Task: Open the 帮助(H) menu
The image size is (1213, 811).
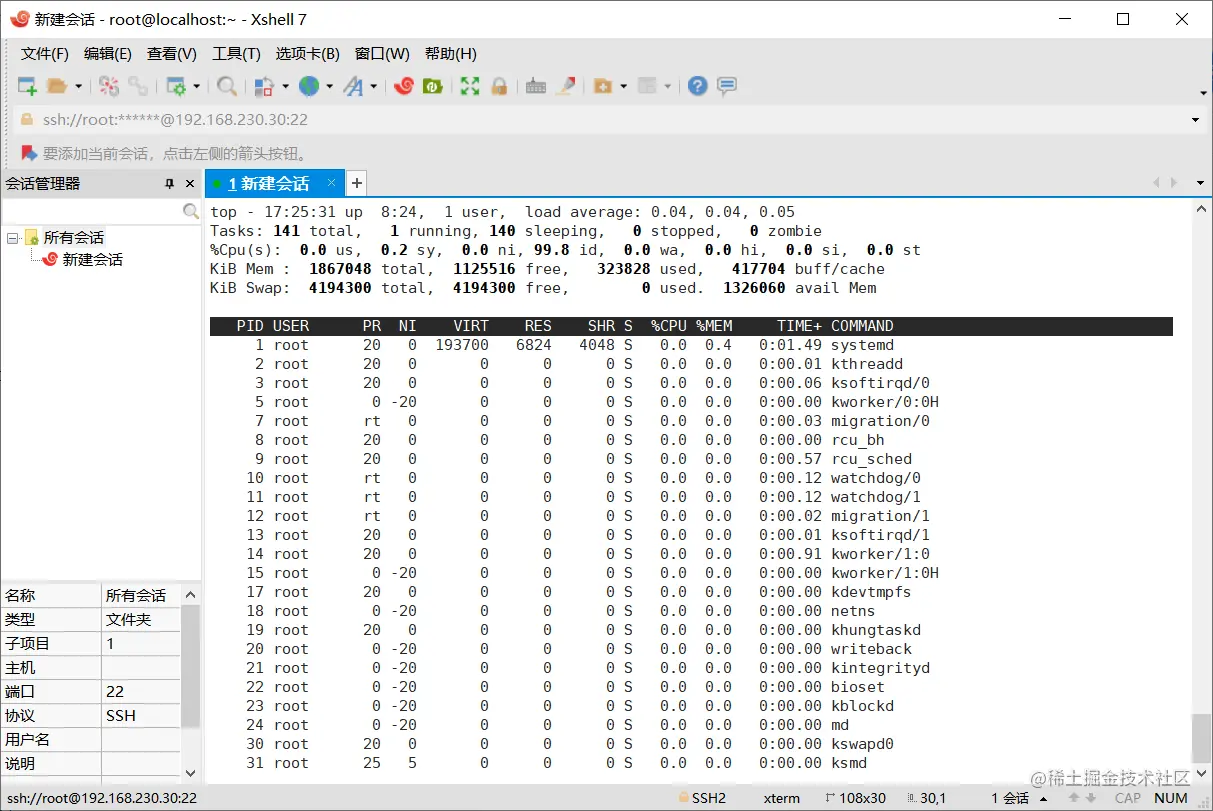Action: click(x=451, y=54)
